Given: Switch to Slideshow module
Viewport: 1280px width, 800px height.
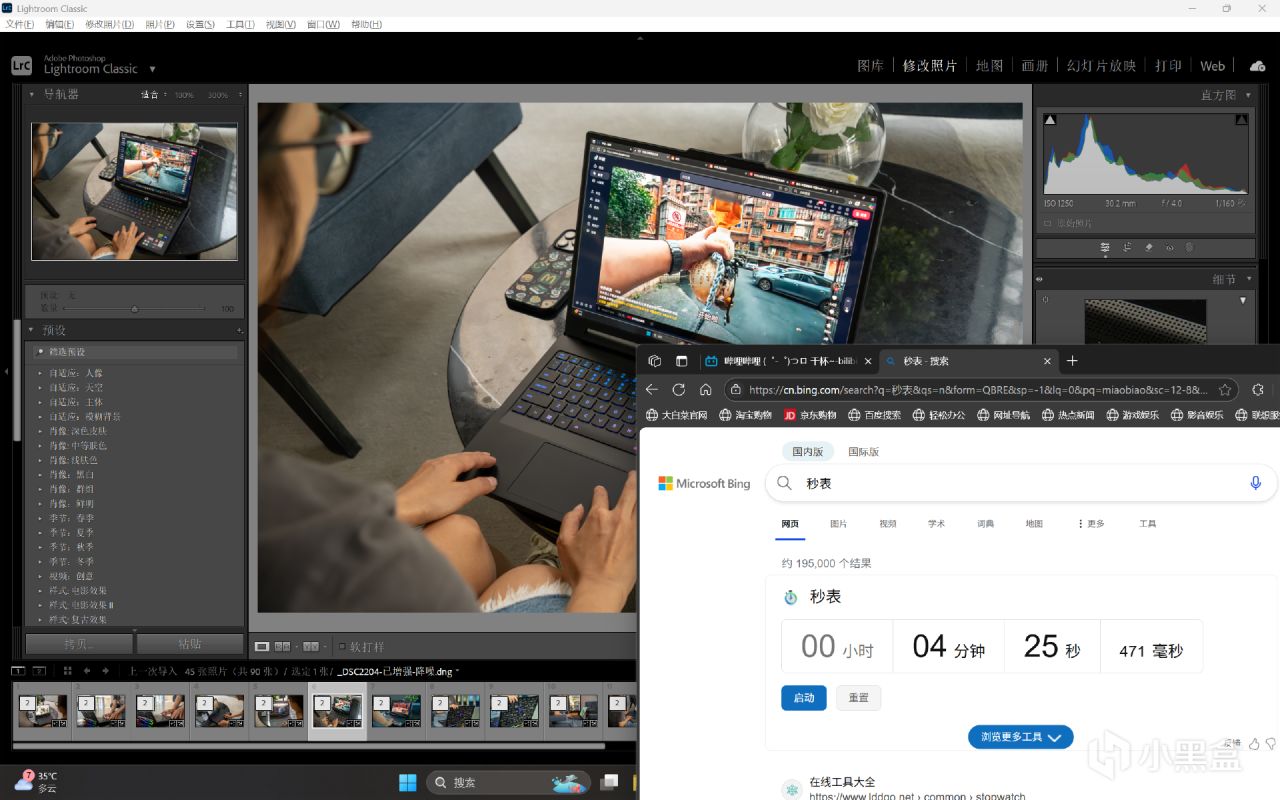Looking at the screenshot, I should pyautogui.click(x=1101, y=66).
